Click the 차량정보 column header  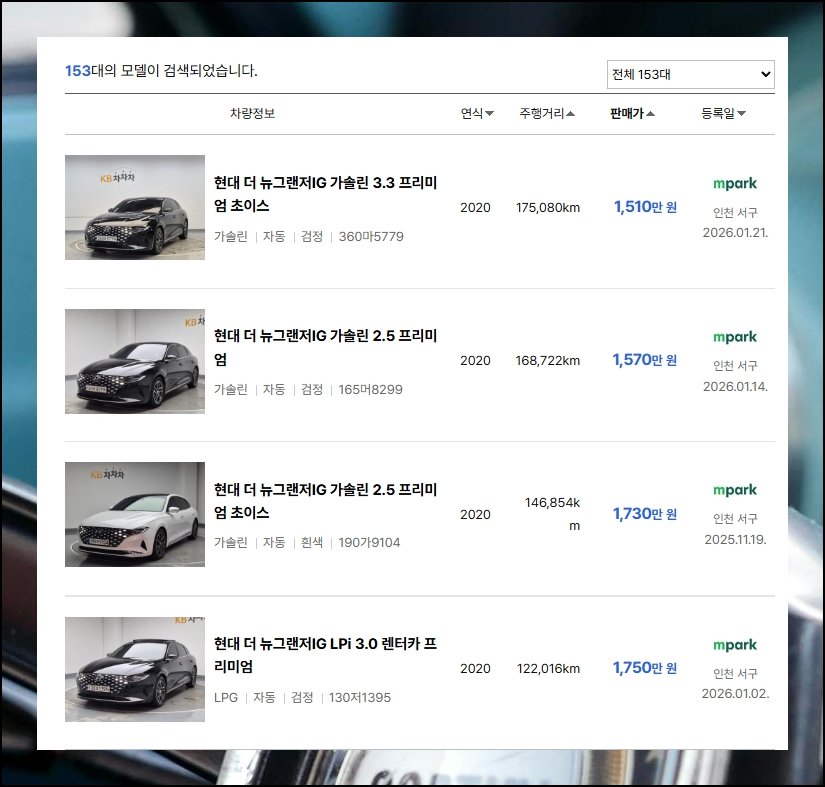click(252, 113)
